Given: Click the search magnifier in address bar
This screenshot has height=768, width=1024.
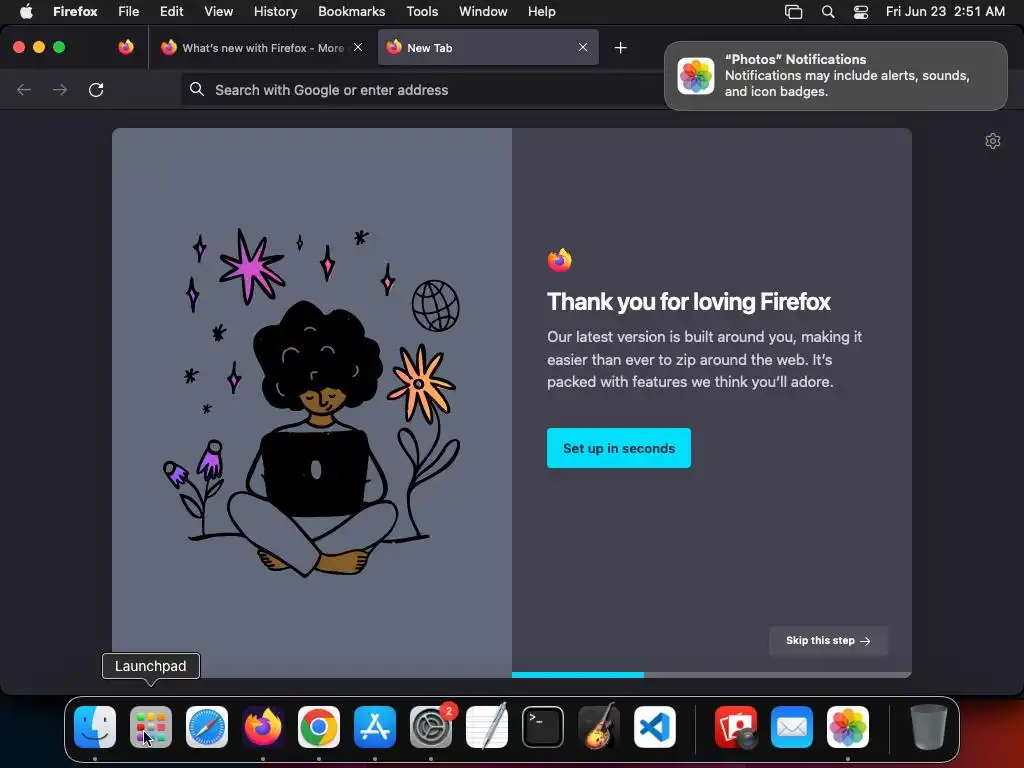Looking at the screenshot, I should coord(197,89).
